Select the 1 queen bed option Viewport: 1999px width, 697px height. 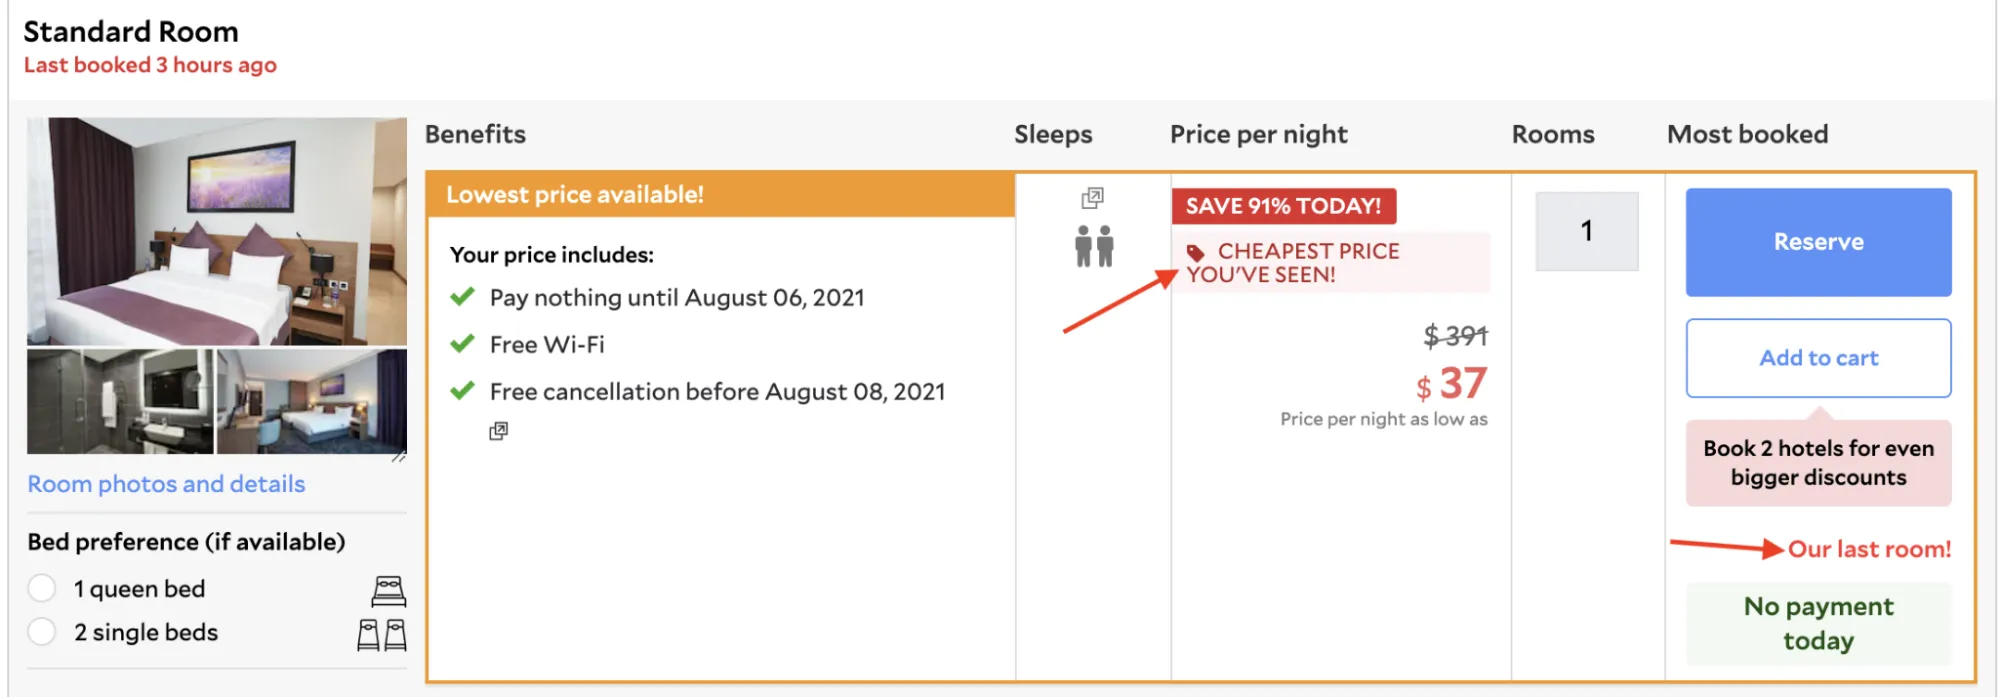(x=42, y=588)
